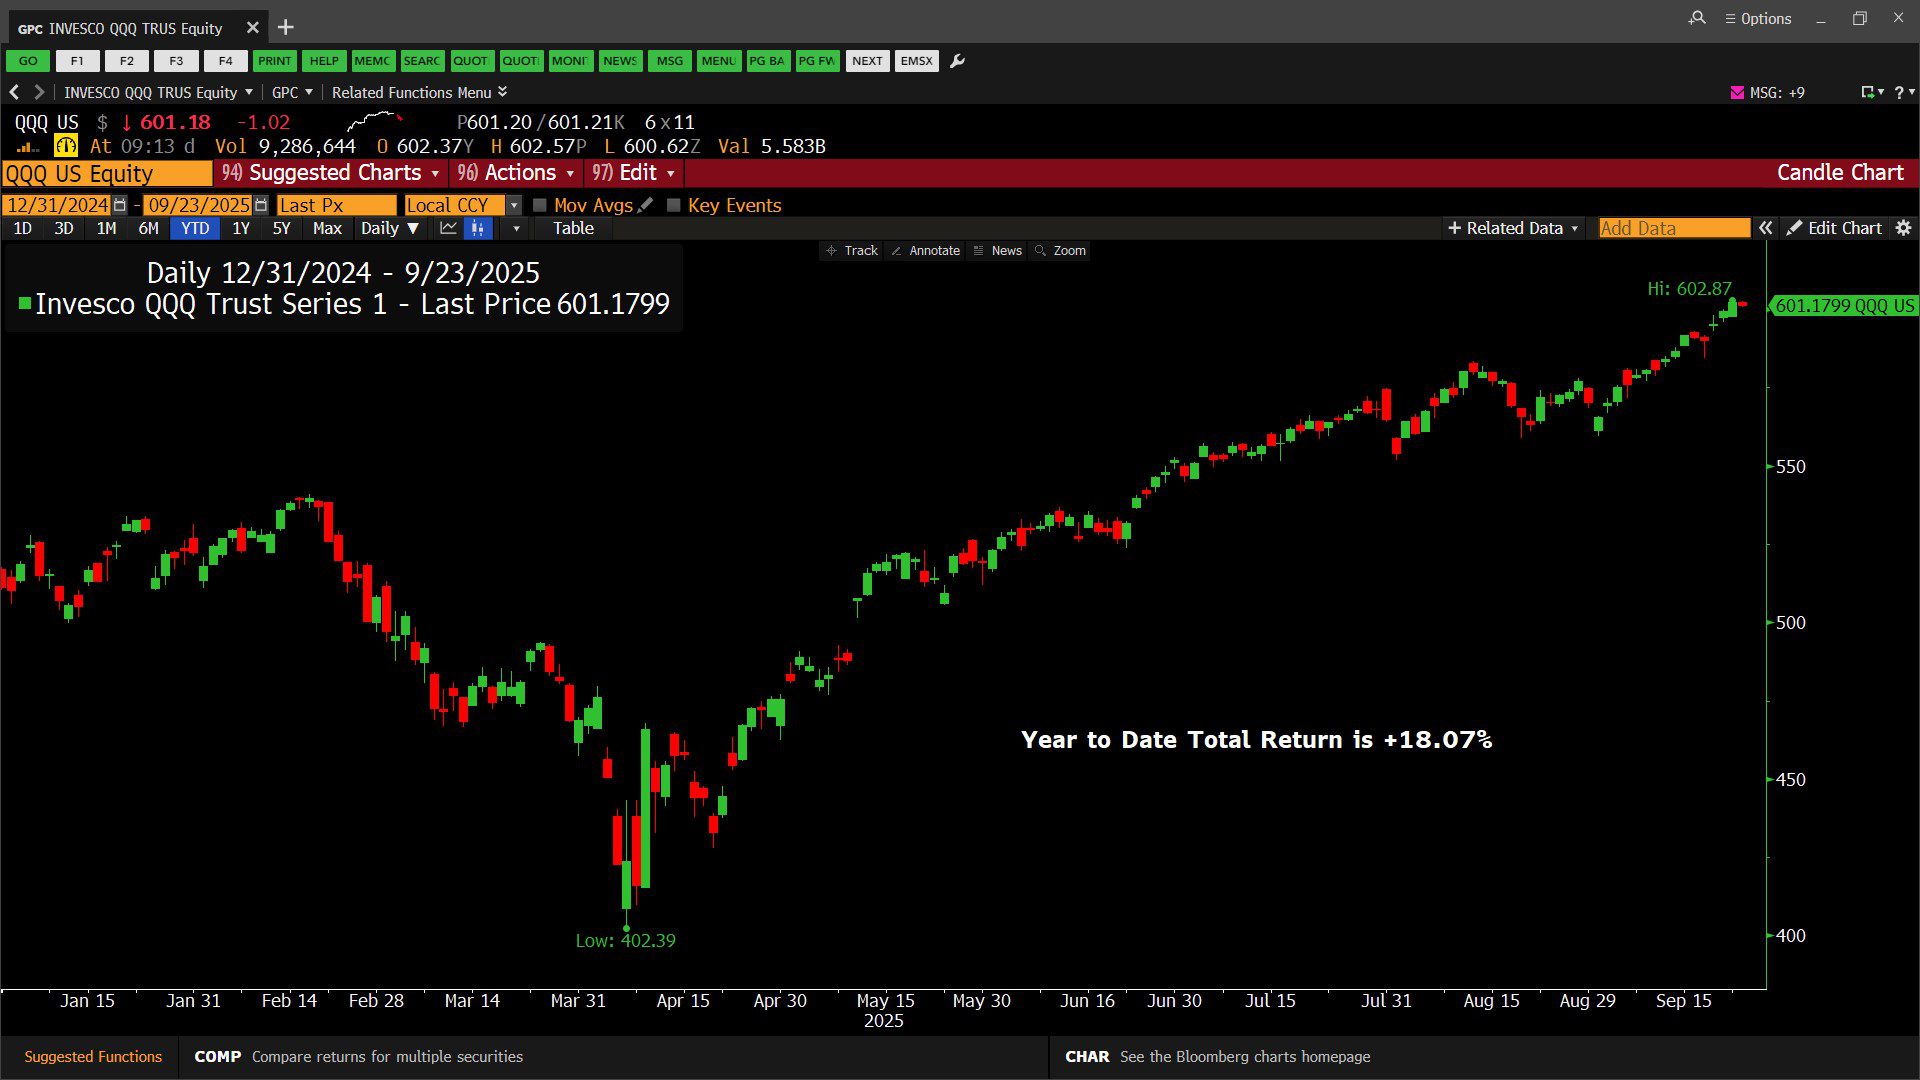Expand the Related Data dropdown

tap(1513, 228)
